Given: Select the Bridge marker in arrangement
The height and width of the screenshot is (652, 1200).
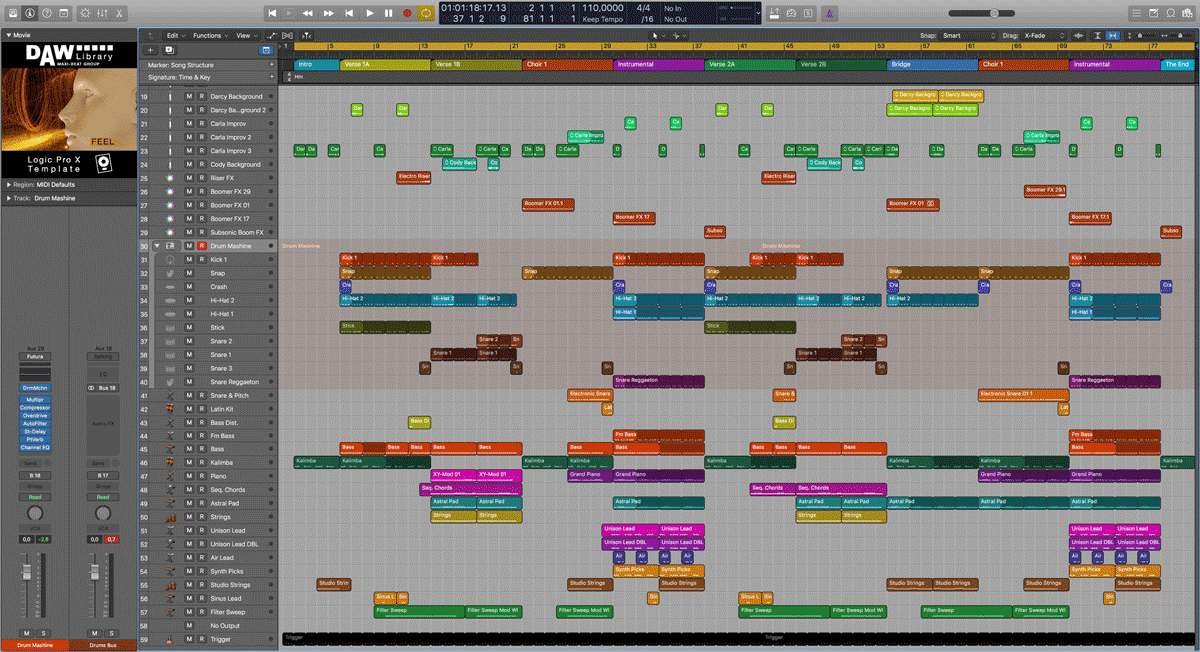Looking at the screenshot, I should coord(931,64).
